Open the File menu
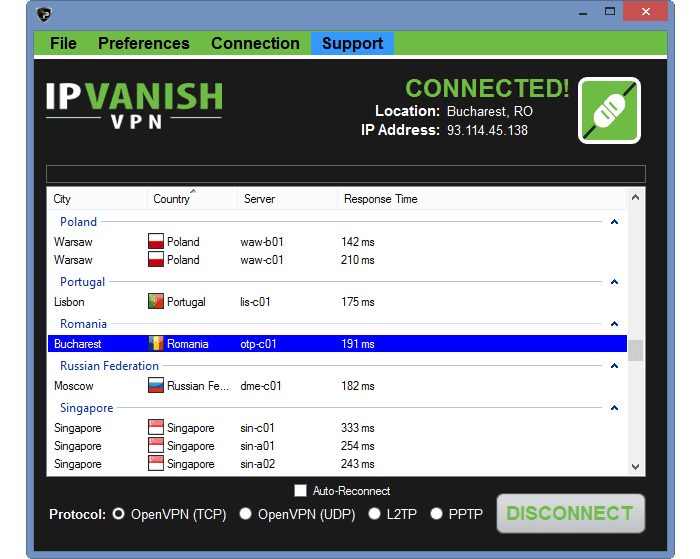The width and height of the screenshot is (700, 559). (63, 43)
